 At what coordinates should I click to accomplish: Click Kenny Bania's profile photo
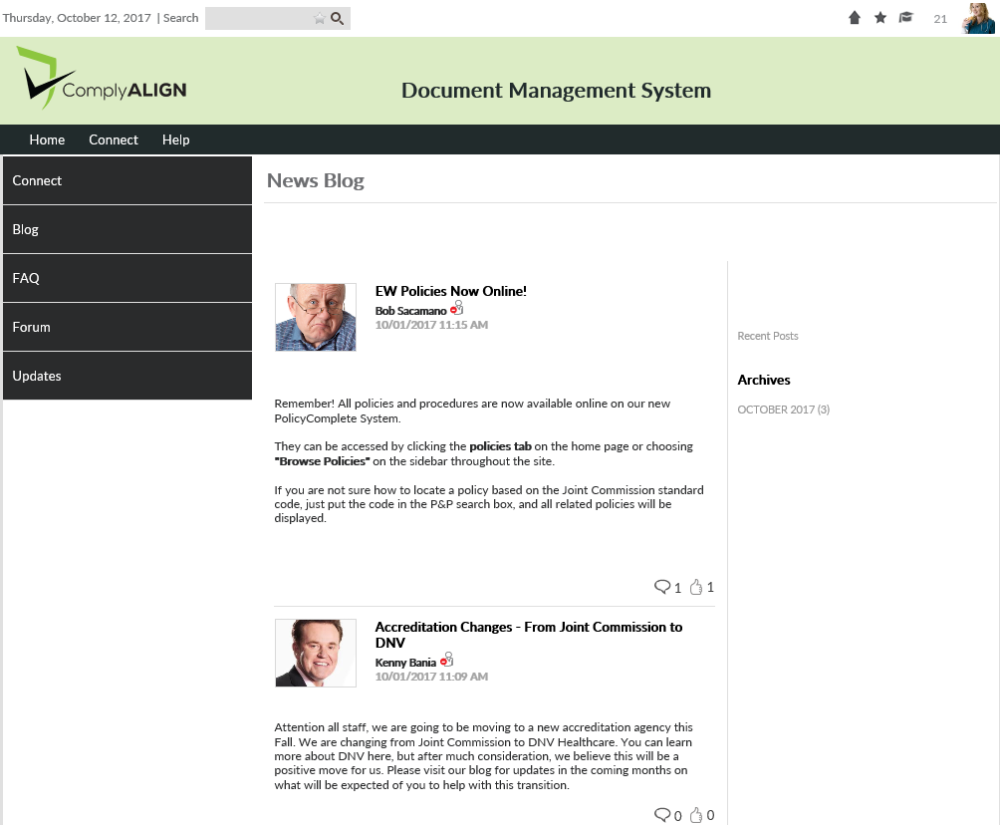click(316, 653)
